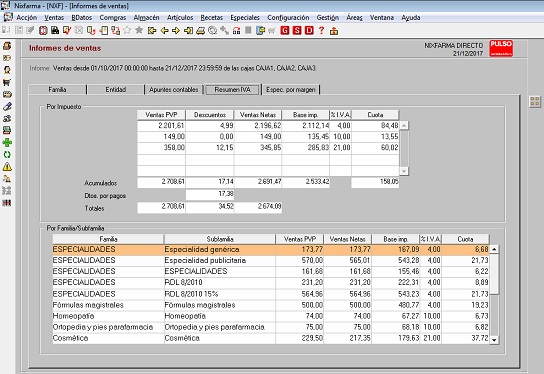Click down arrow of family table scrollbar
Screen dimensions: 544x374
tap(494, 340)
